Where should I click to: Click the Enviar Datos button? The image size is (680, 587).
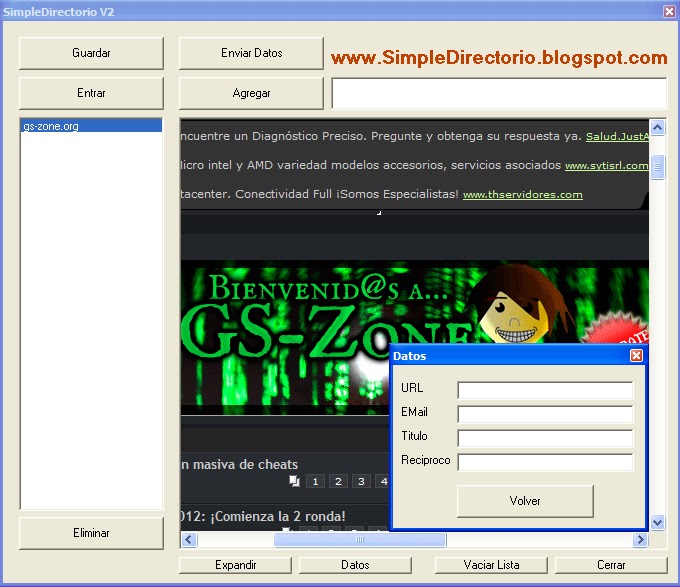point(251,53)
